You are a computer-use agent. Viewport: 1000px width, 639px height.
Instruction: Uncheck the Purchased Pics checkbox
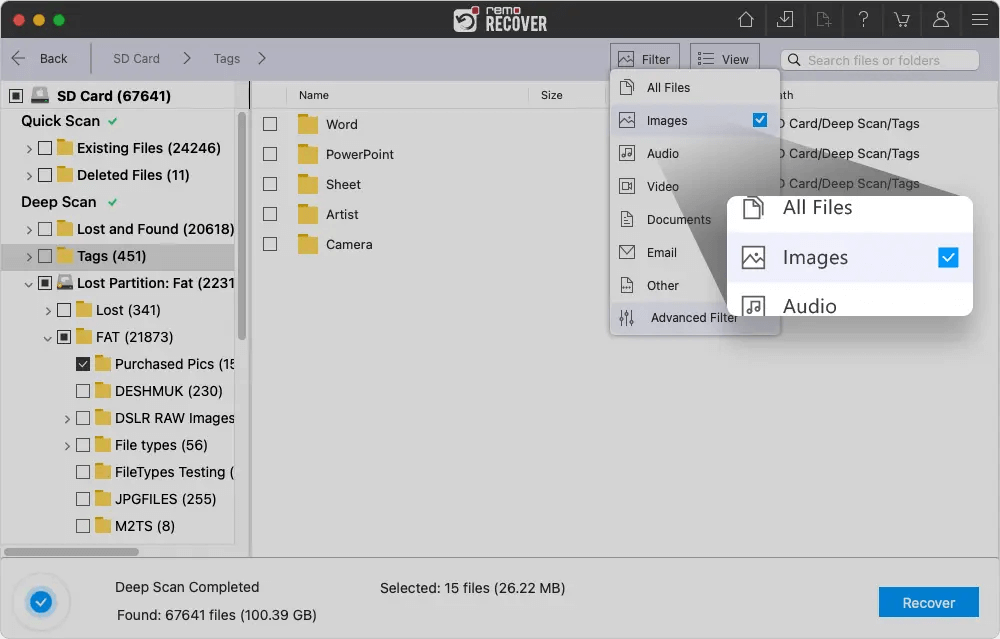click(83, 364)
